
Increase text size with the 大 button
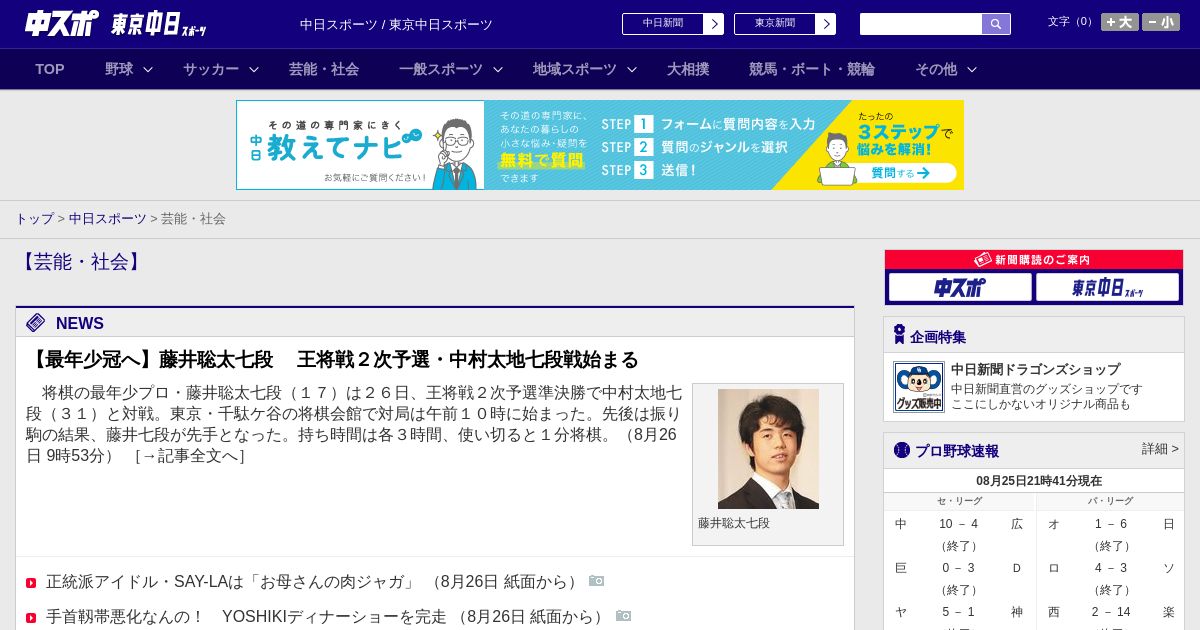click(x=1120, y=22)
